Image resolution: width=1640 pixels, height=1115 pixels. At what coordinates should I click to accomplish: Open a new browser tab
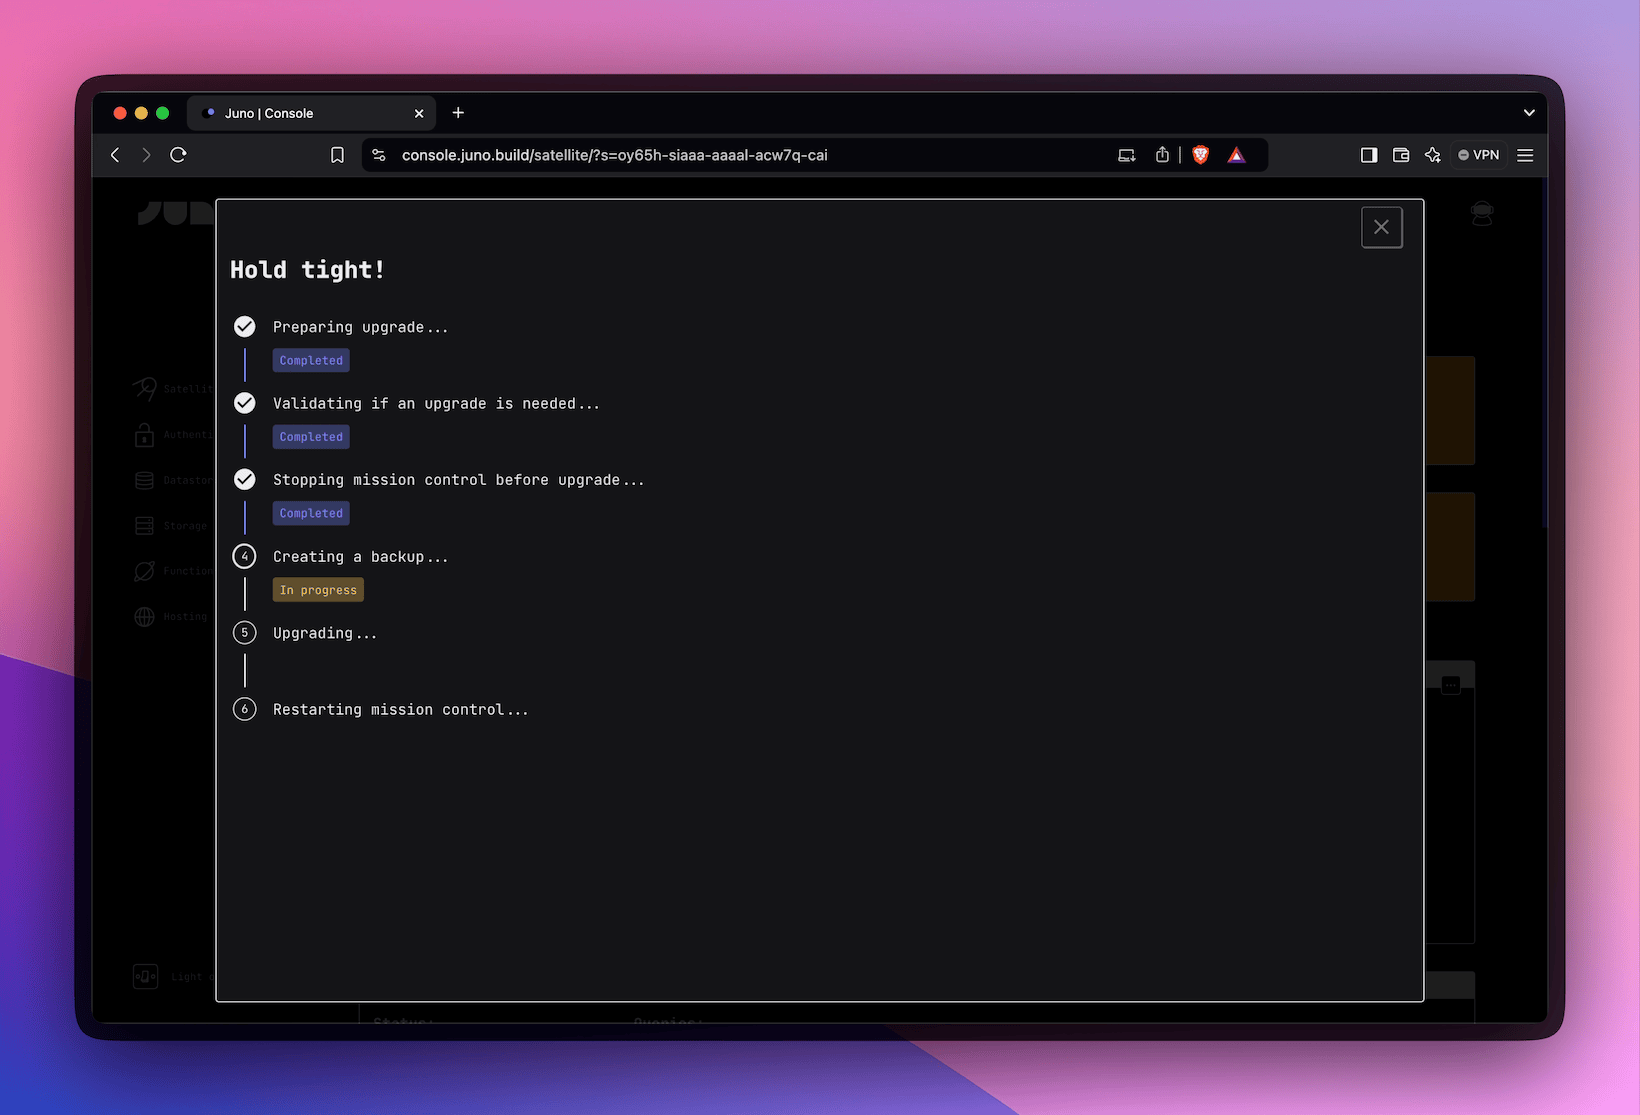(458, 113)
